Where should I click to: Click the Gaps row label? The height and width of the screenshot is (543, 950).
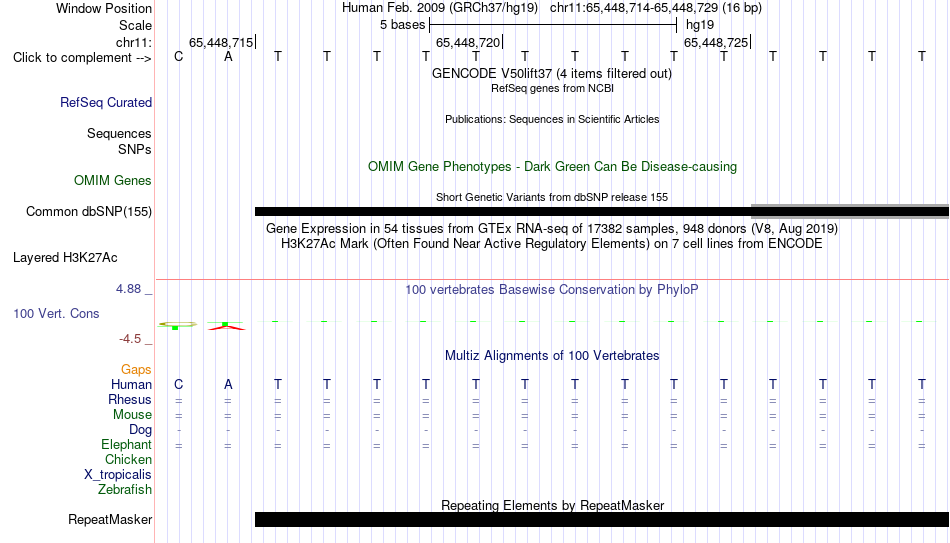[136, 370]
